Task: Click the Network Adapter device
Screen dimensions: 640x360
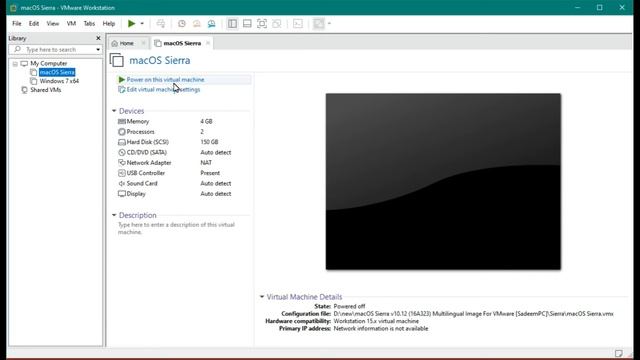Action: tap(183, 162)
